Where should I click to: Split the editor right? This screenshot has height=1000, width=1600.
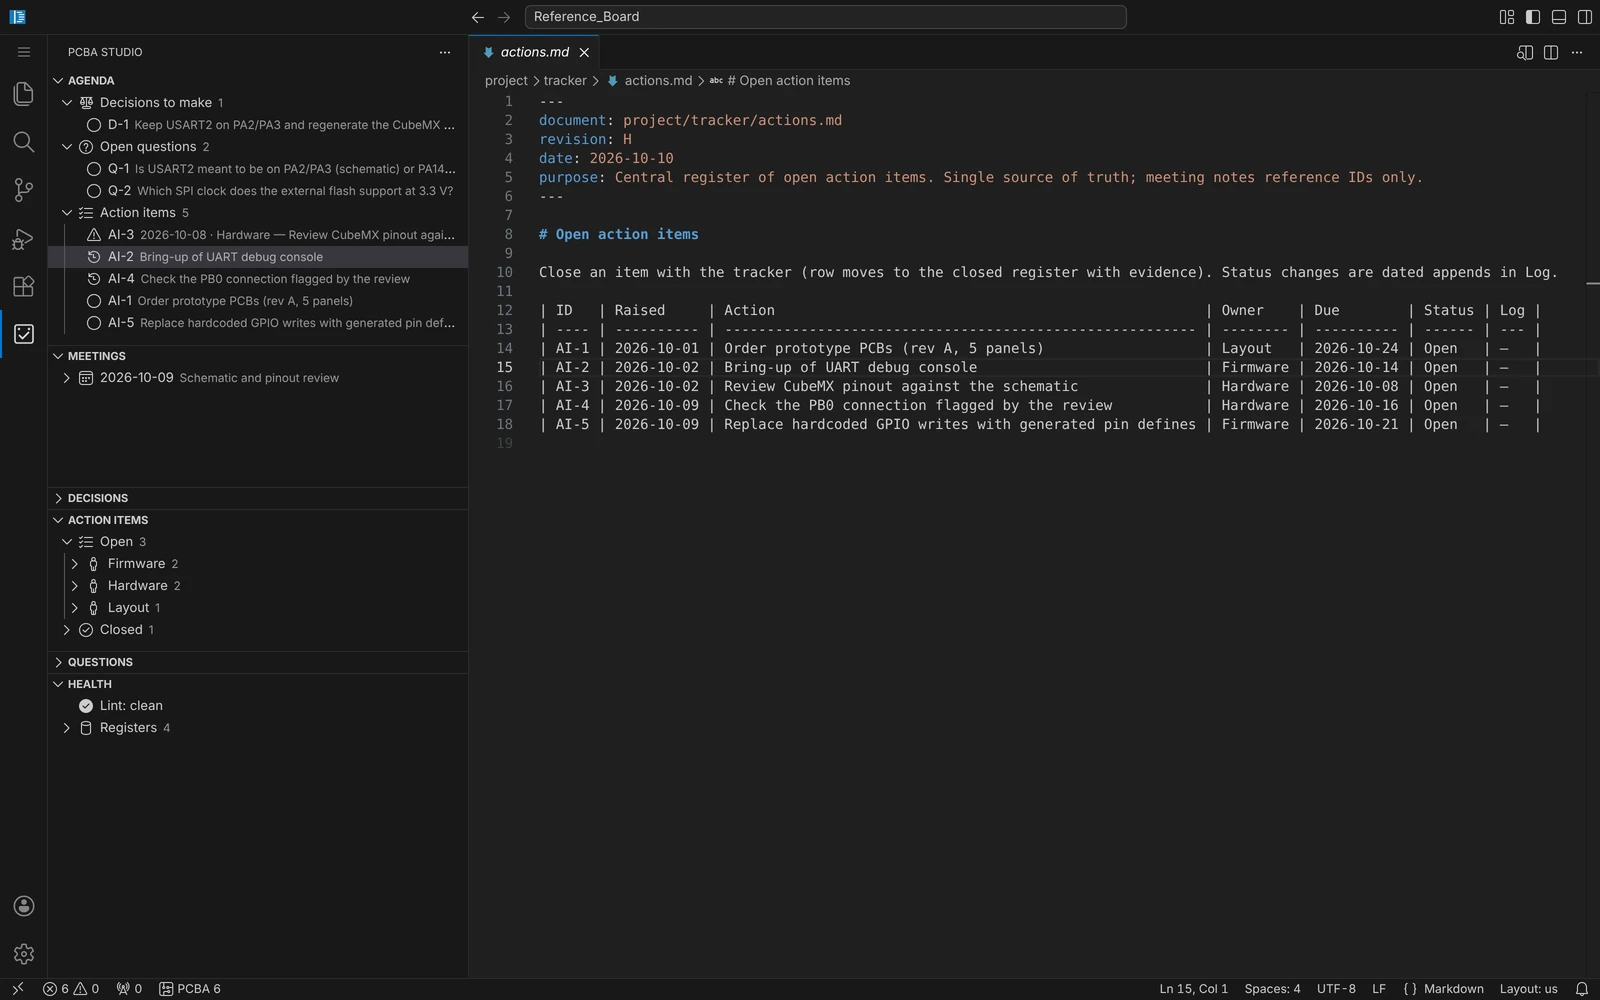click(1551, 52)
